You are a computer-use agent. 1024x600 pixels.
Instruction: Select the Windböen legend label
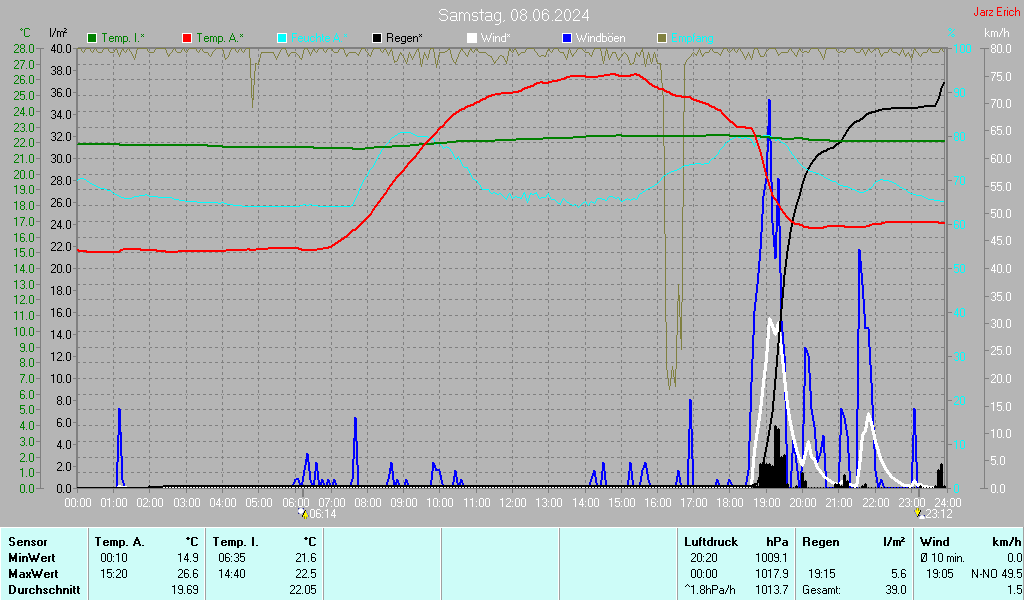point(601,38)
